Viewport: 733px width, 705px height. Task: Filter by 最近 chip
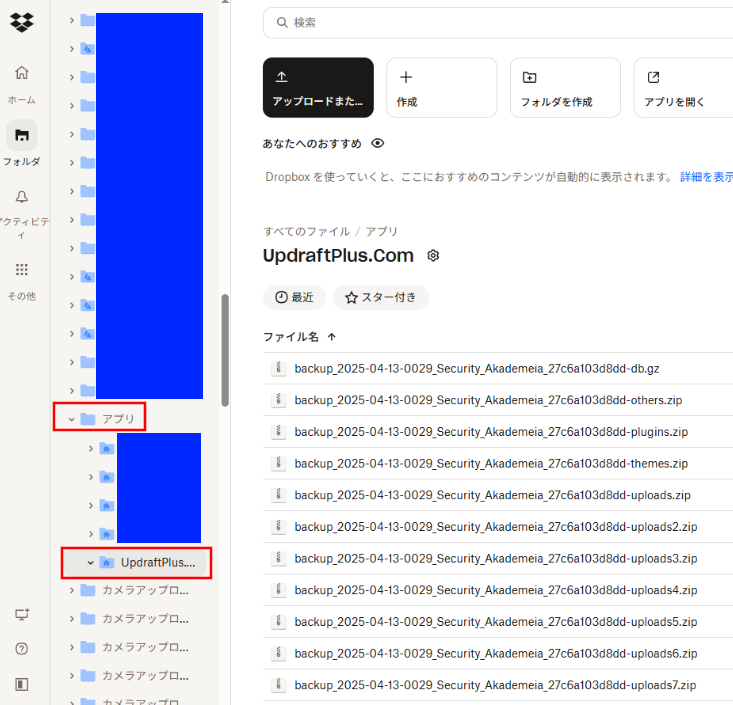pos(295,297)
